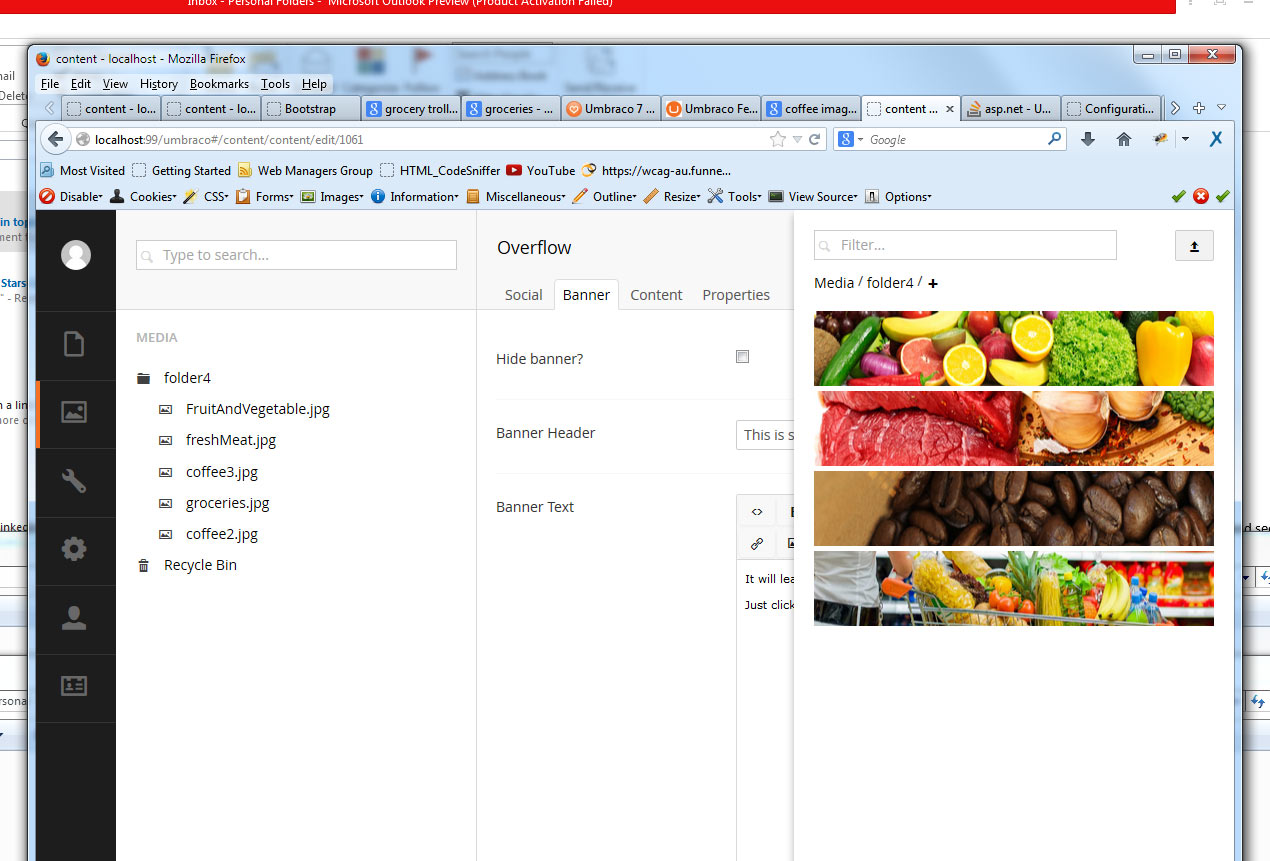The width and height of the screenshot is (1270, 861).
Task: Open the Users section icon
Action: pos(74,618)
